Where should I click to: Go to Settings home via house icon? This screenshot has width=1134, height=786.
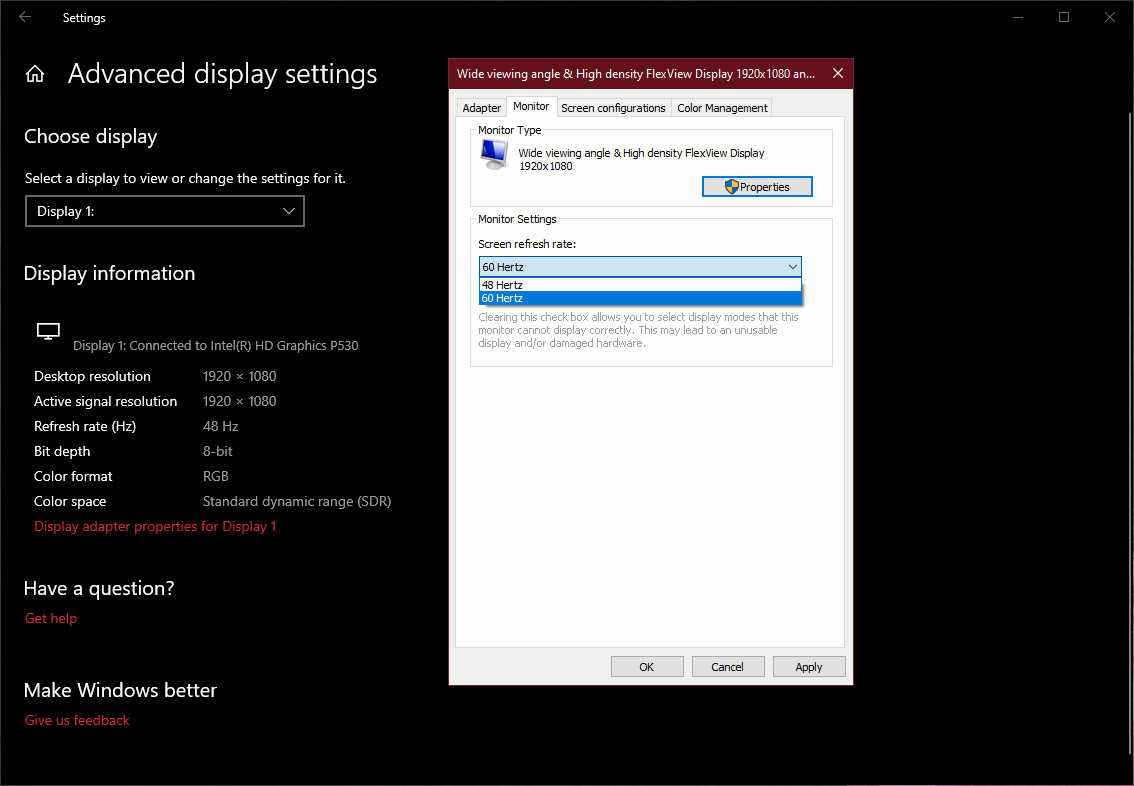pyautogui.click(x=35, y=74)
